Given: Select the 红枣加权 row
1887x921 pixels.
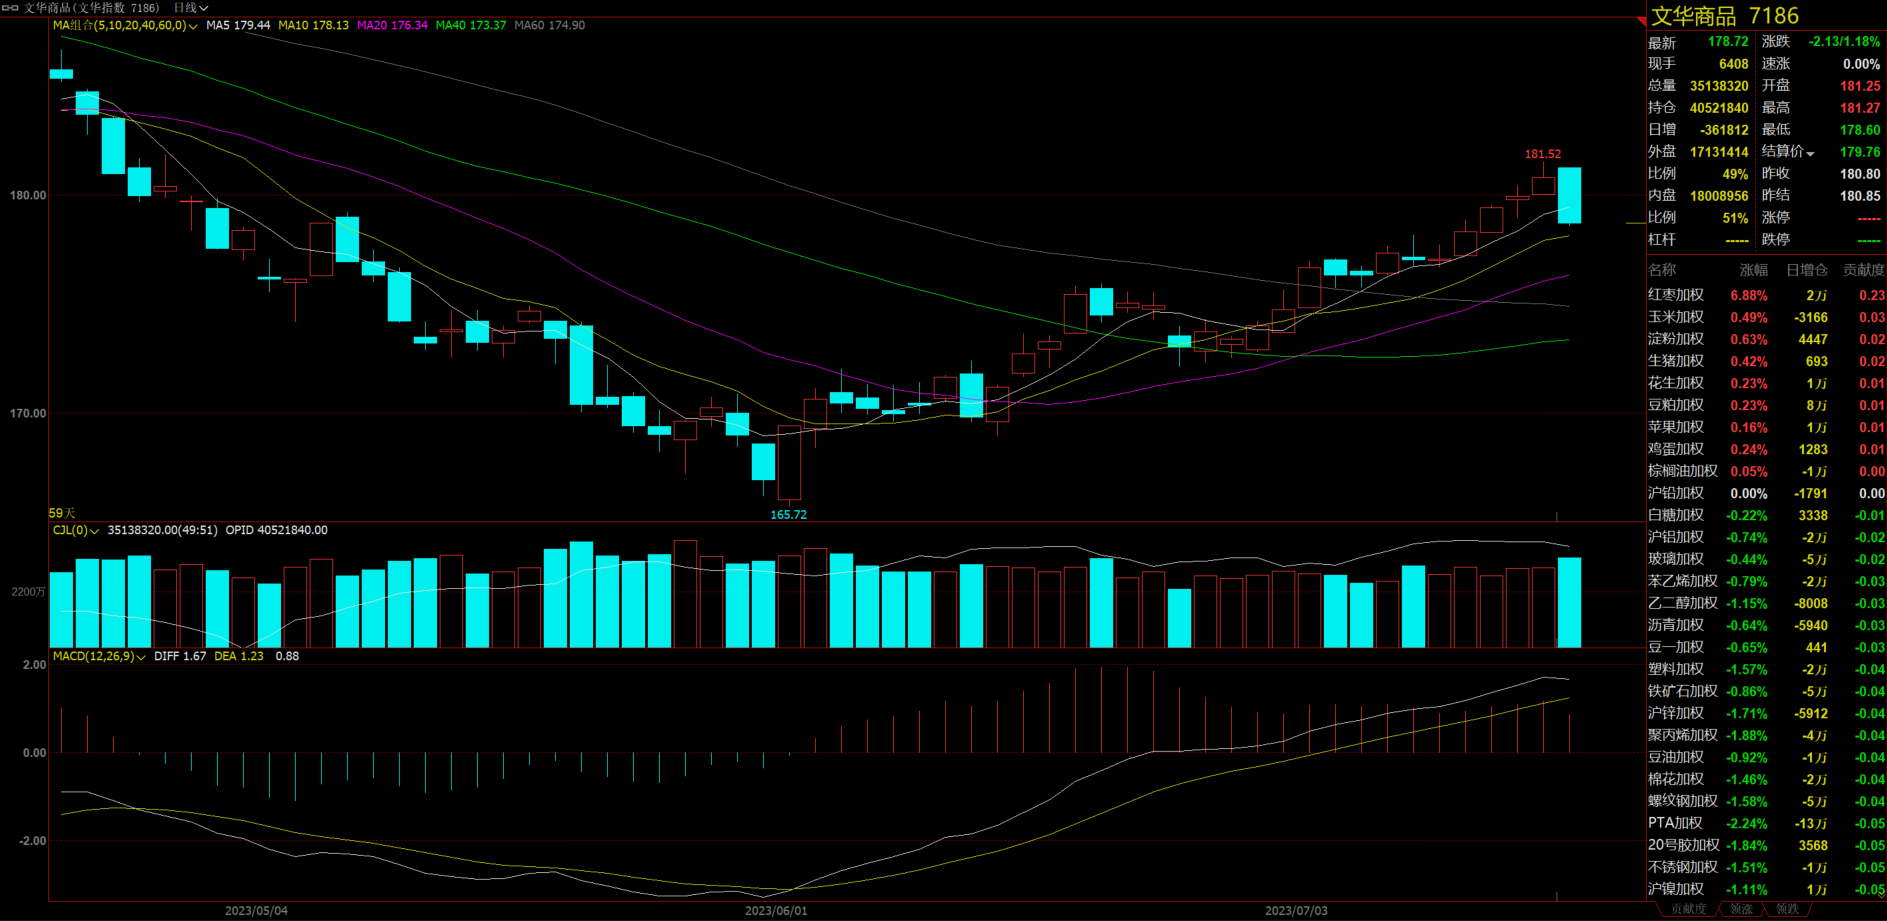Looking at the screenshot, I should tap(1766, 296).
